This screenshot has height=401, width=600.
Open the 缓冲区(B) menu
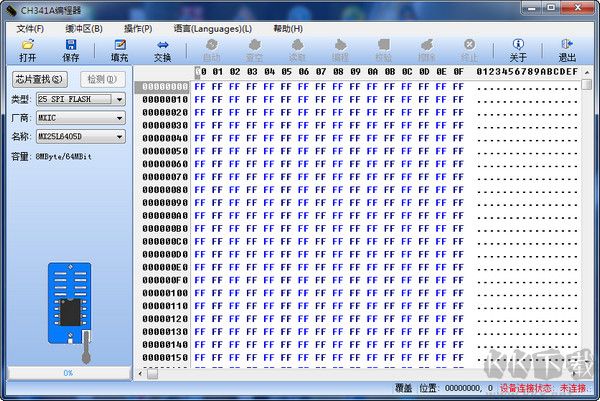[x=84, y=29]
